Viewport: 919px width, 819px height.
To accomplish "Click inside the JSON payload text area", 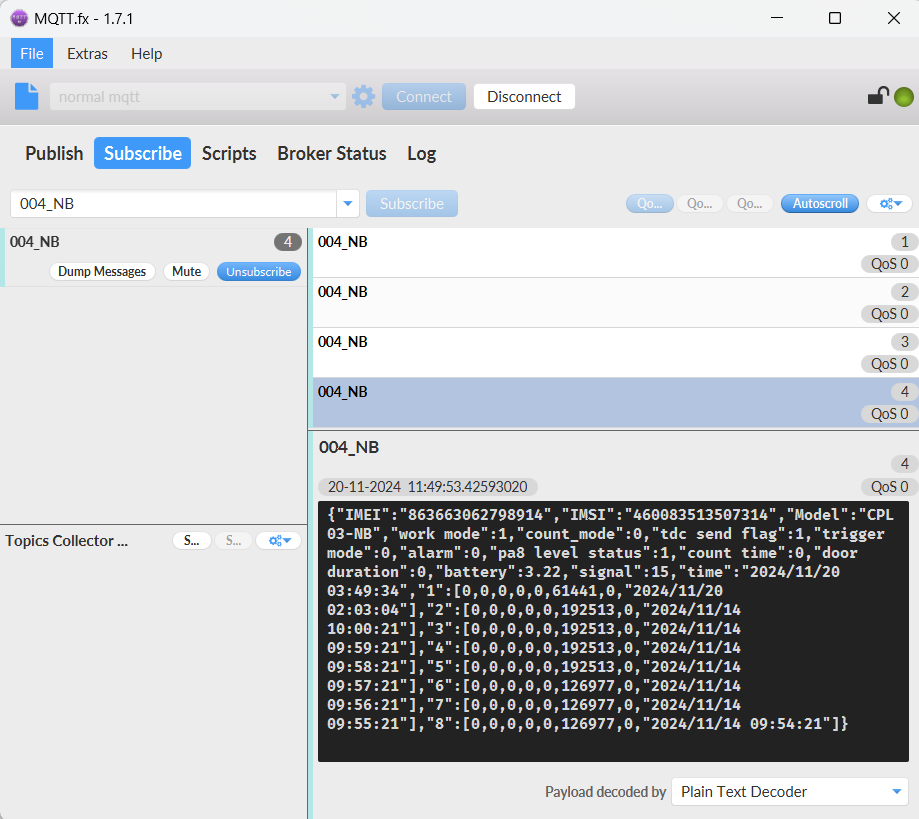I will click(613, 631).
